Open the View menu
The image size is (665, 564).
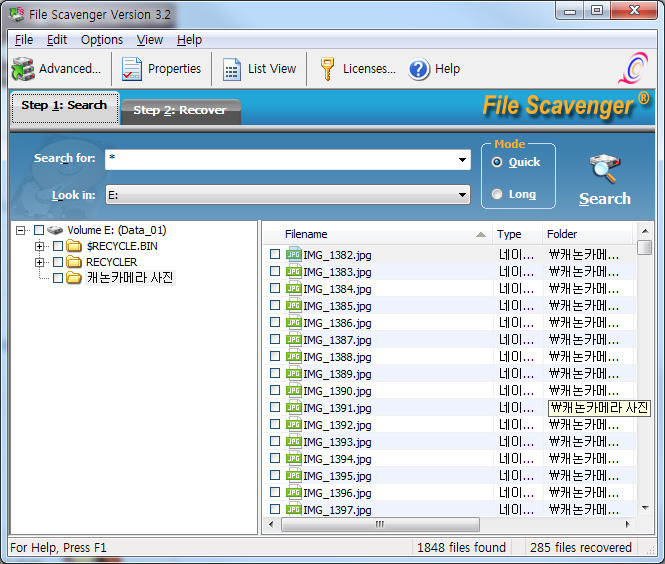[150, 40]
